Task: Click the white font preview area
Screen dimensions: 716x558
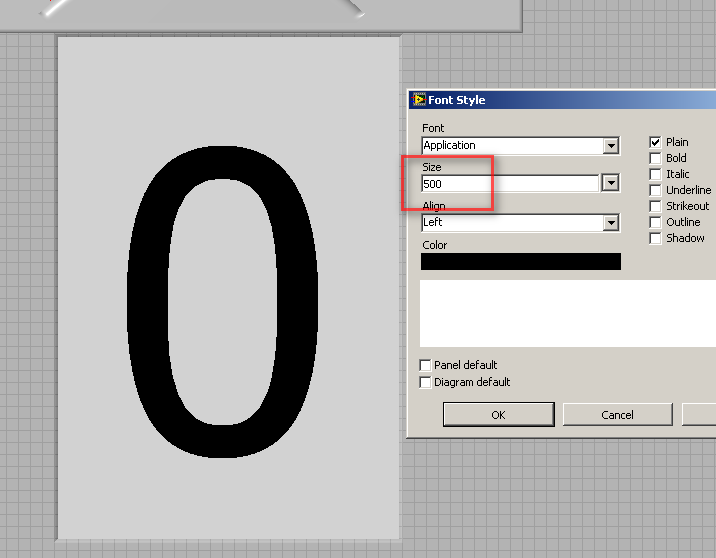Action: click(x=567, y=313)
